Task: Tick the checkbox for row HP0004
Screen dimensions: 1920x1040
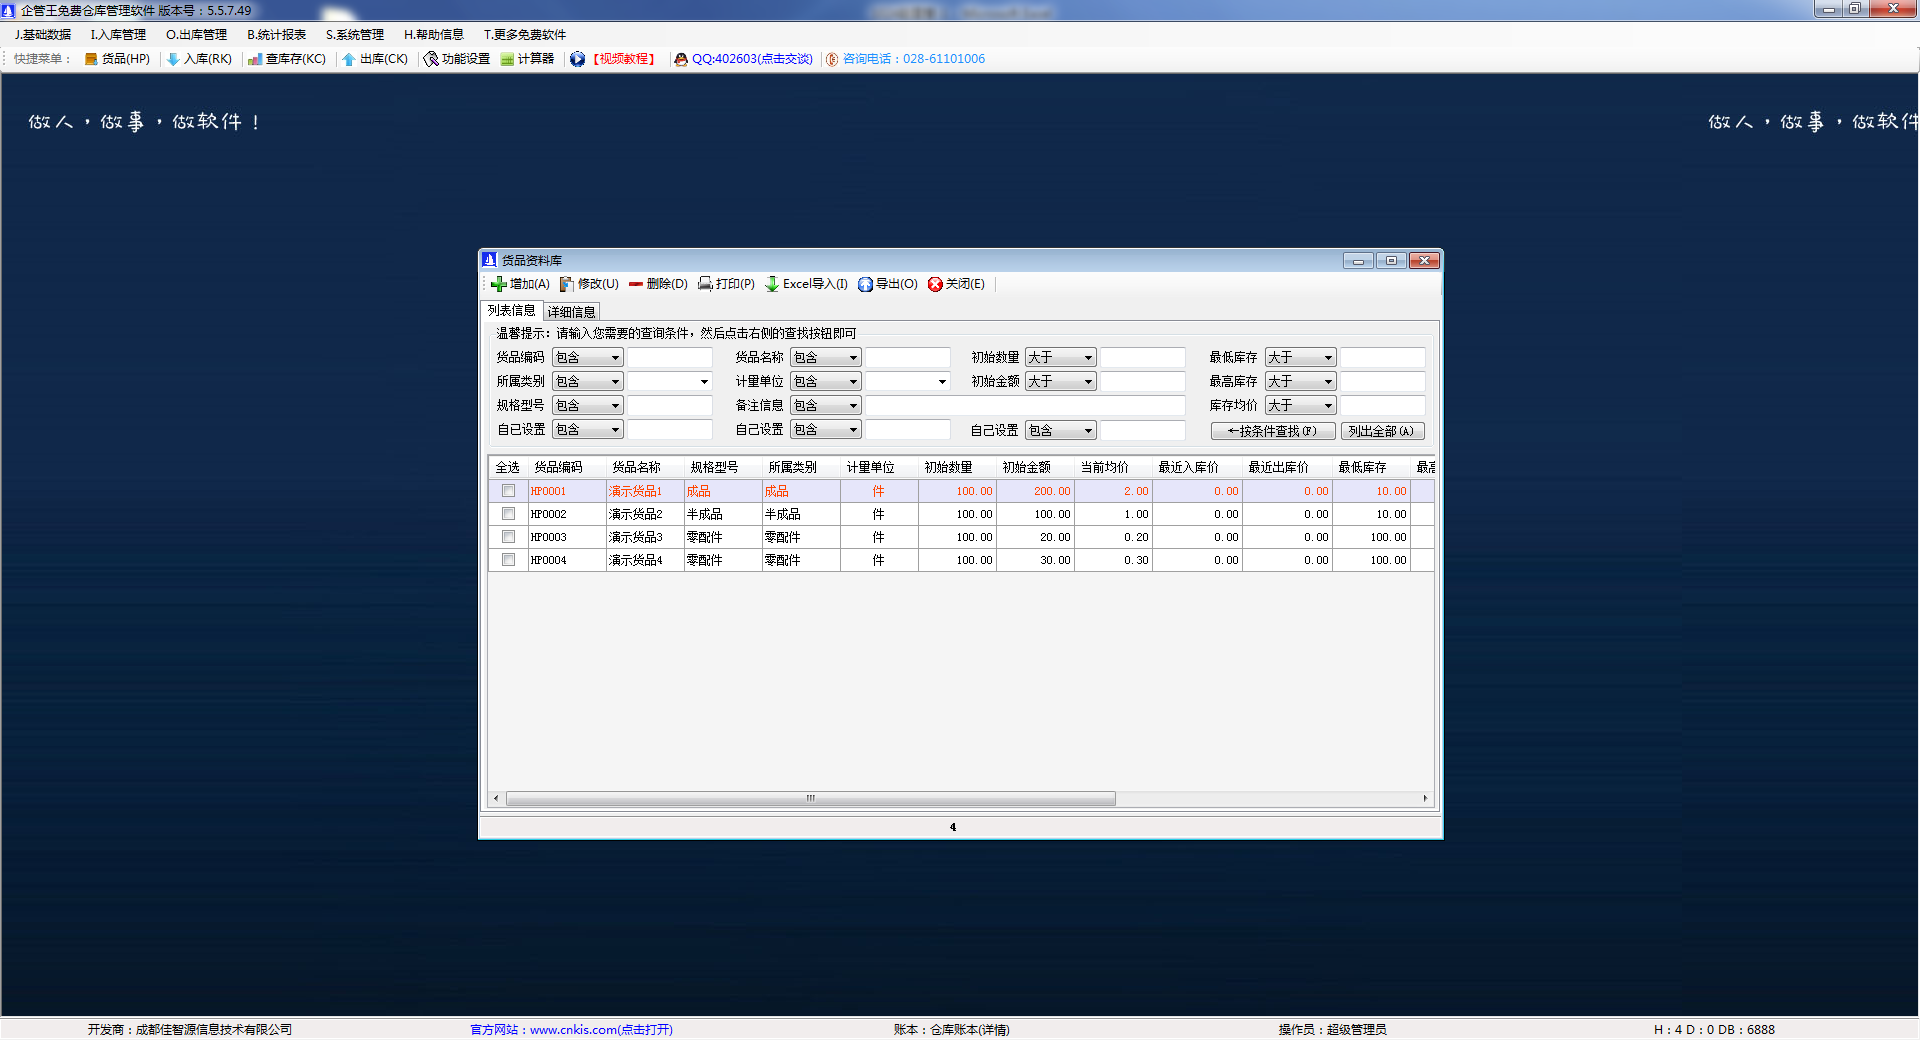Action: pos(508,560)
